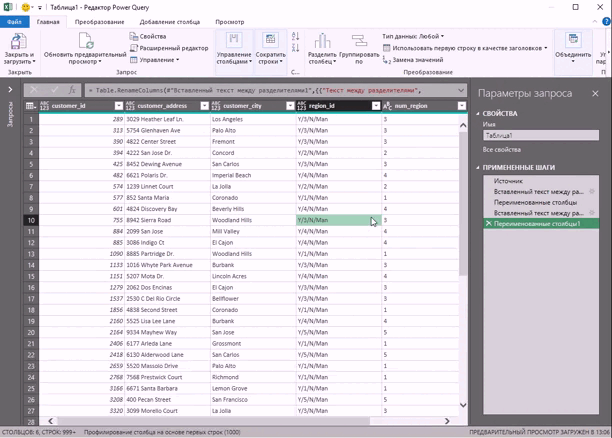
Task: Click the Los Angeles city cell
Action: tap(253, 119)
